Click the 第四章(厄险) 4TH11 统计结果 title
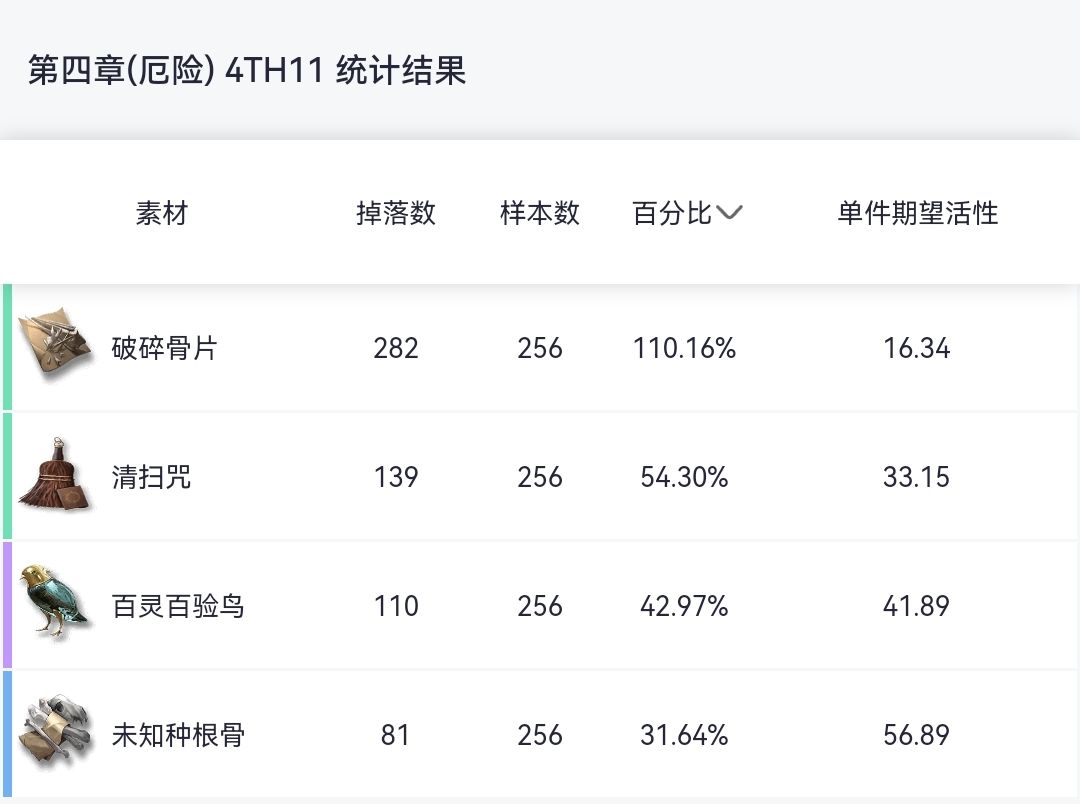 247,72
